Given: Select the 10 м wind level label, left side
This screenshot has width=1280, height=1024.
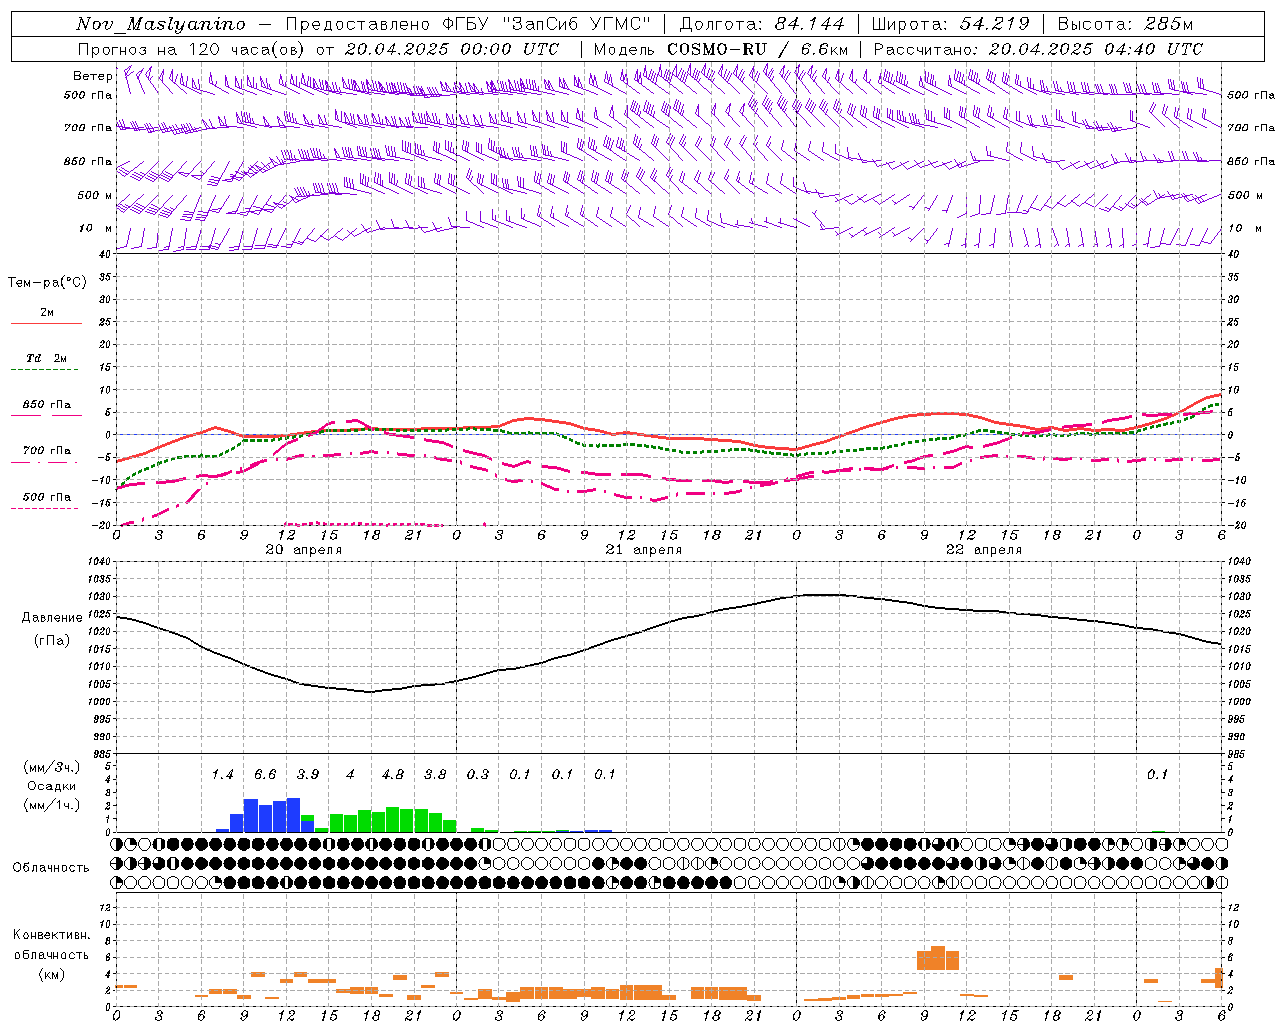Looking at the screenshot, I should [x=95, y=228].
